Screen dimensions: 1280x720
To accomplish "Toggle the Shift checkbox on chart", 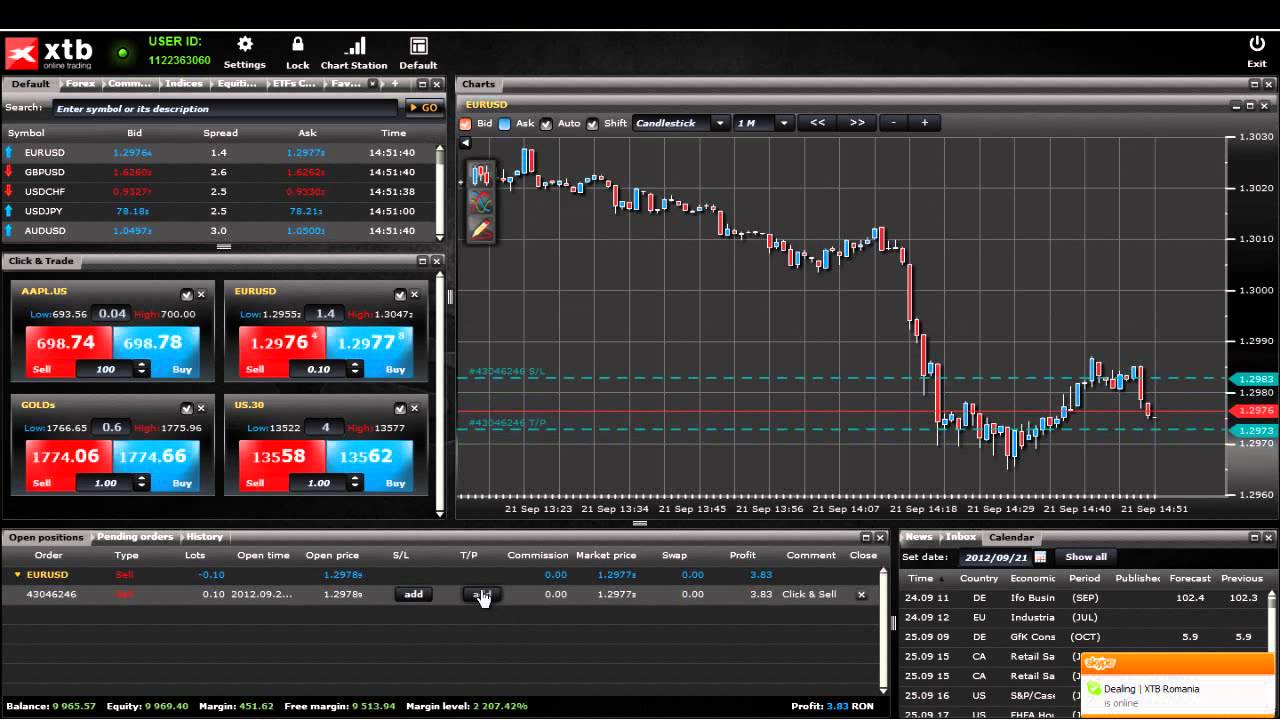I will pyautogui.click(x=593, y=124).
